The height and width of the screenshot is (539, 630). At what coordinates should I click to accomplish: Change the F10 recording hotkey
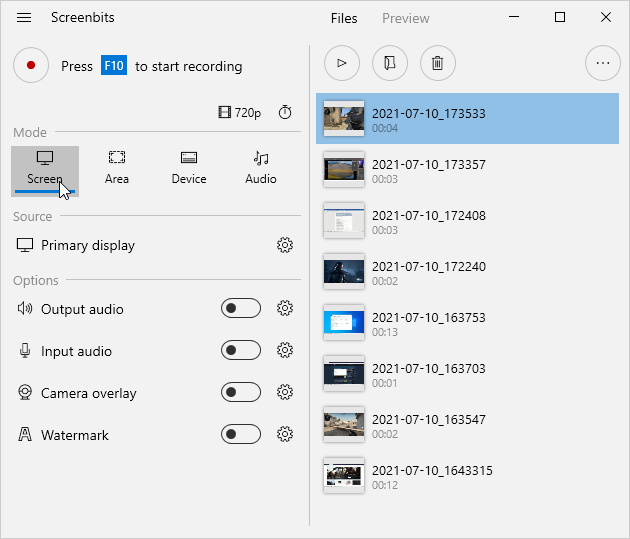pos(114,65)
